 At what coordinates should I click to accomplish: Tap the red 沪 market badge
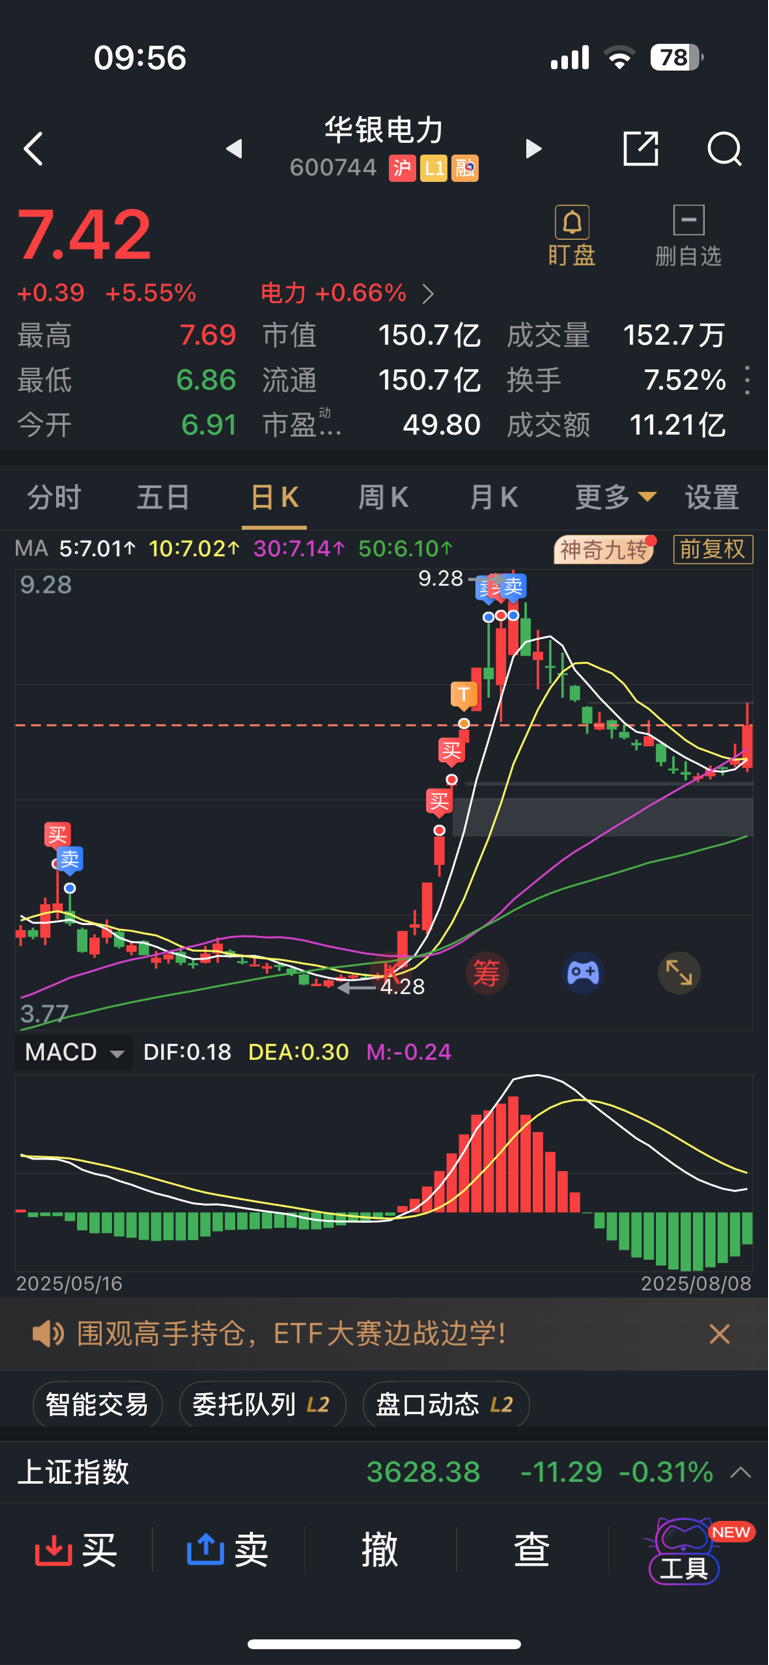pos(402,168)
